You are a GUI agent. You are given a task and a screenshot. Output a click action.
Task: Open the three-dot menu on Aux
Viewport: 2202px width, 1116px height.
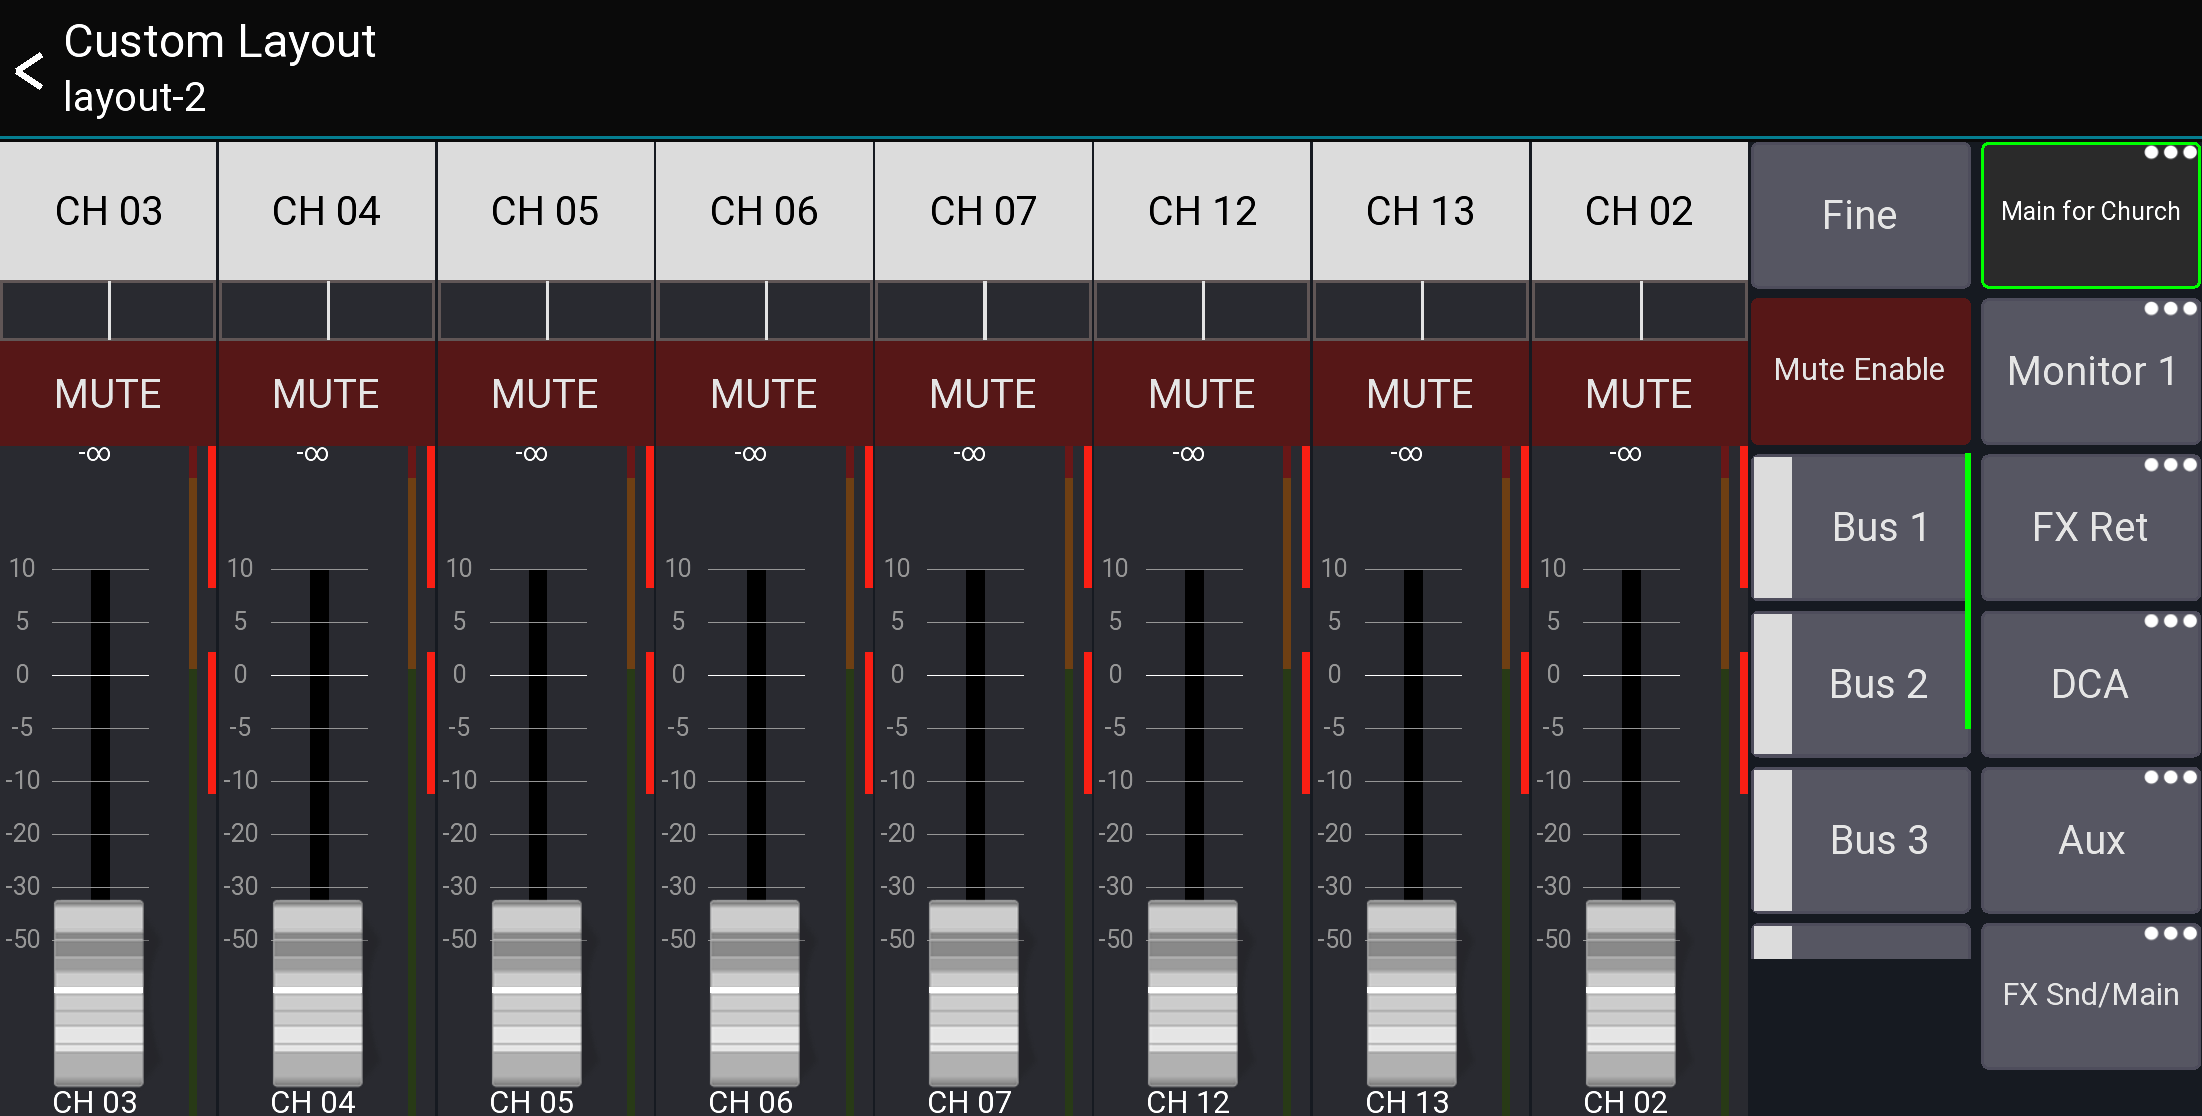pyautogui.click(x=2172, y=776)
